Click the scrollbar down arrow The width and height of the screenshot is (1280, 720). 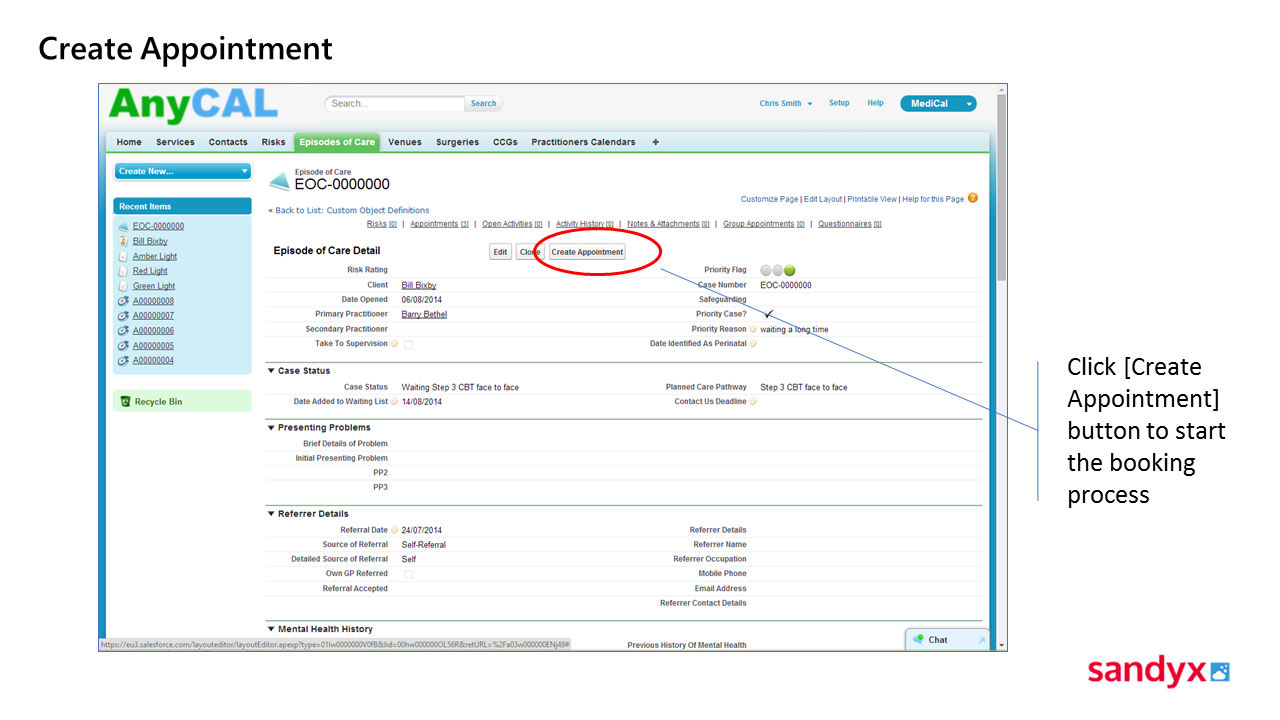[x=1002, y=646]
